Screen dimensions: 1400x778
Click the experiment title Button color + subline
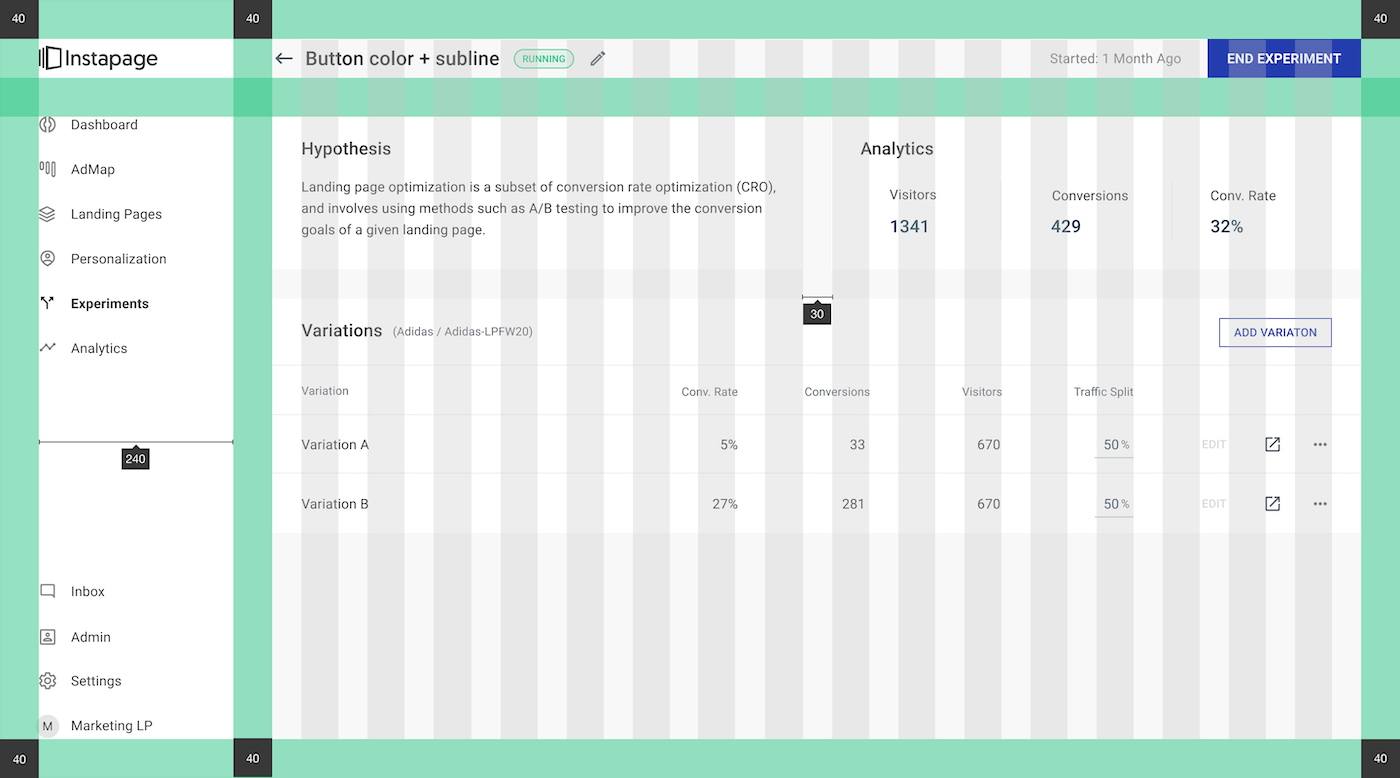click(402, 58)
